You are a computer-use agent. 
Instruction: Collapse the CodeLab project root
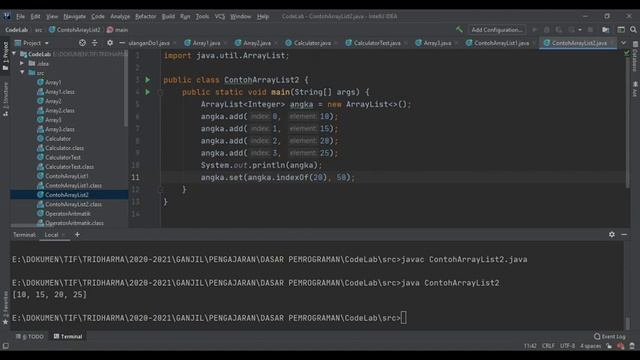tap(14, 54)
